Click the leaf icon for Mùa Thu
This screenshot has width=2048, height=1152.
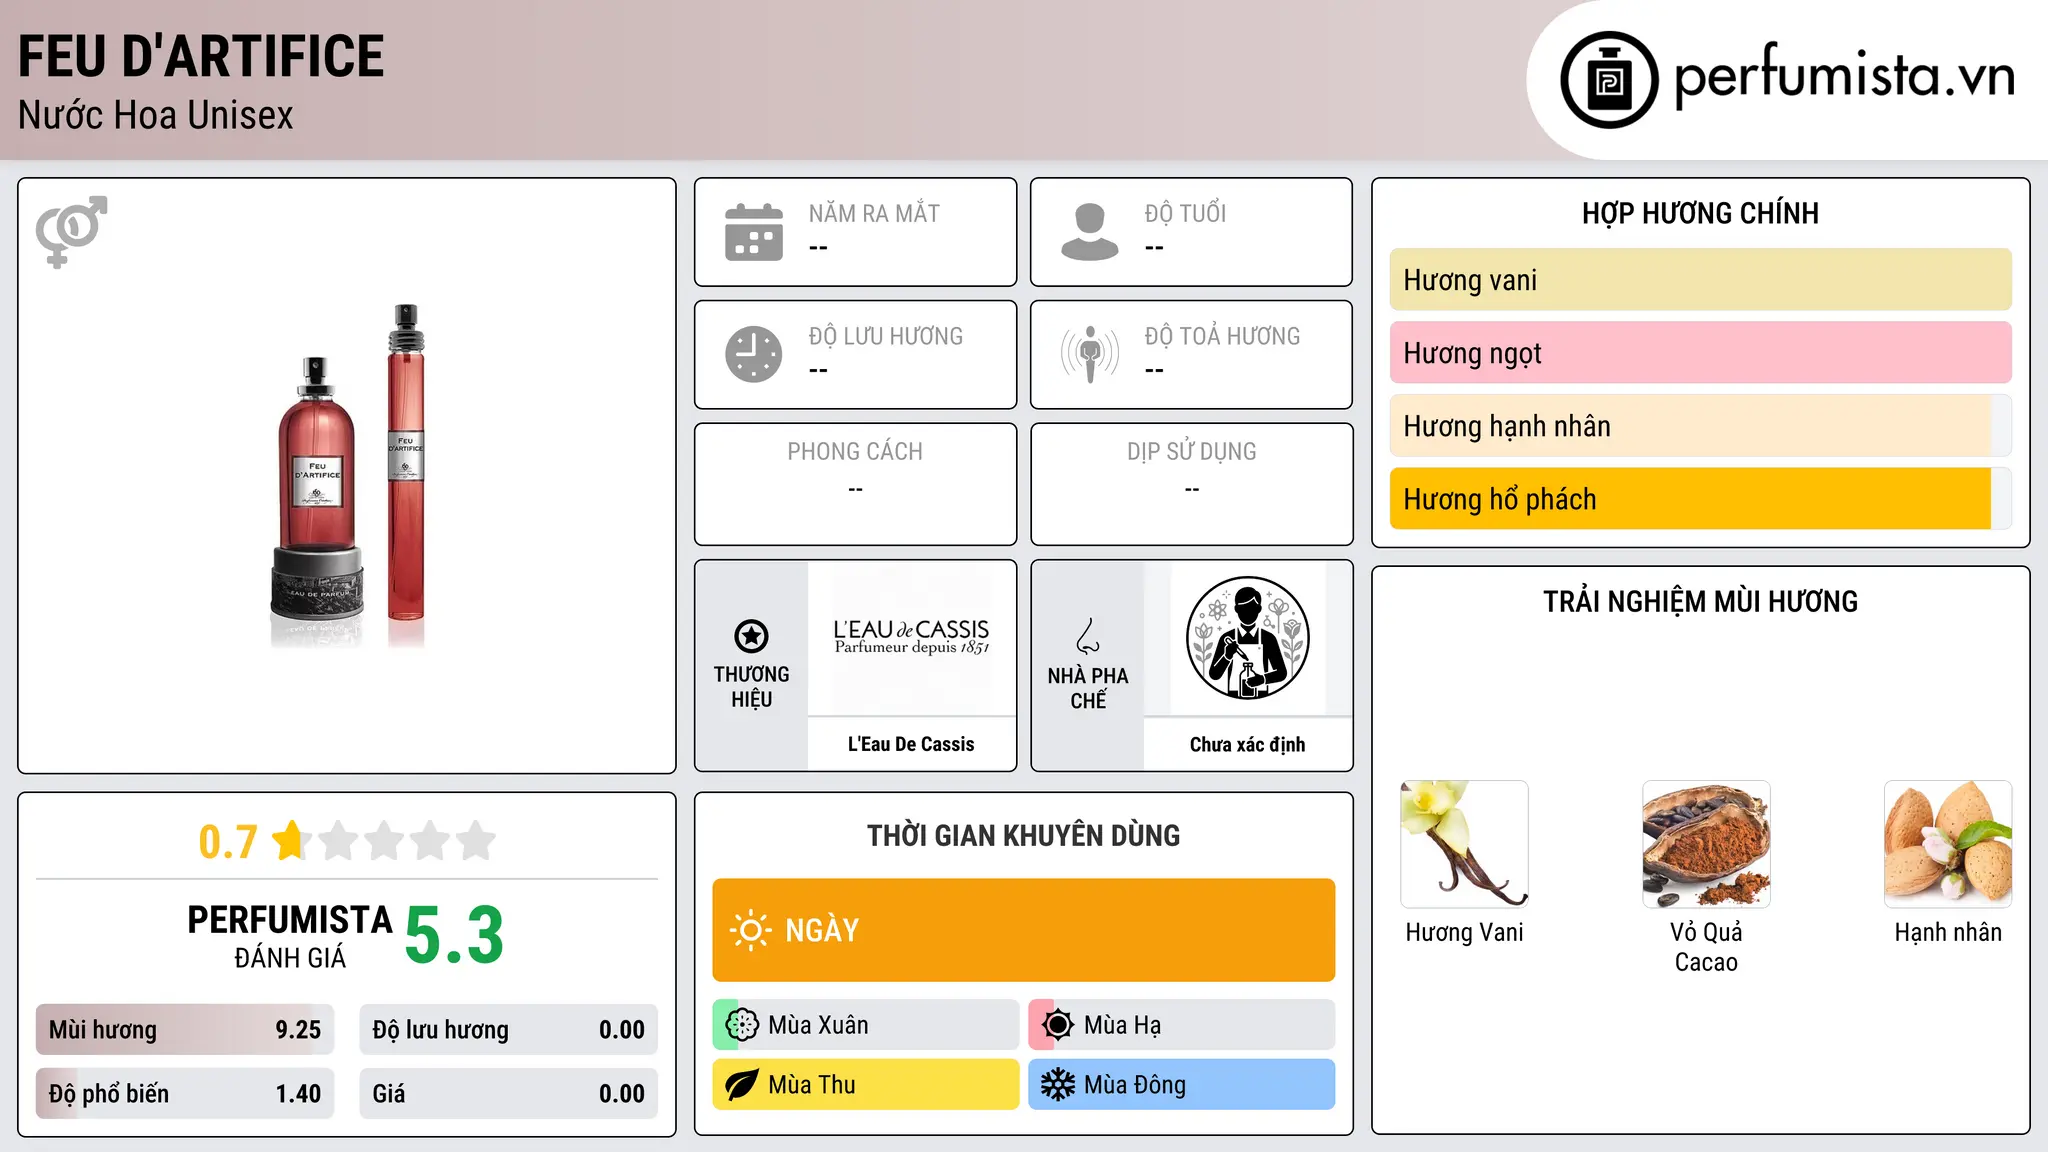(742, 1085)
